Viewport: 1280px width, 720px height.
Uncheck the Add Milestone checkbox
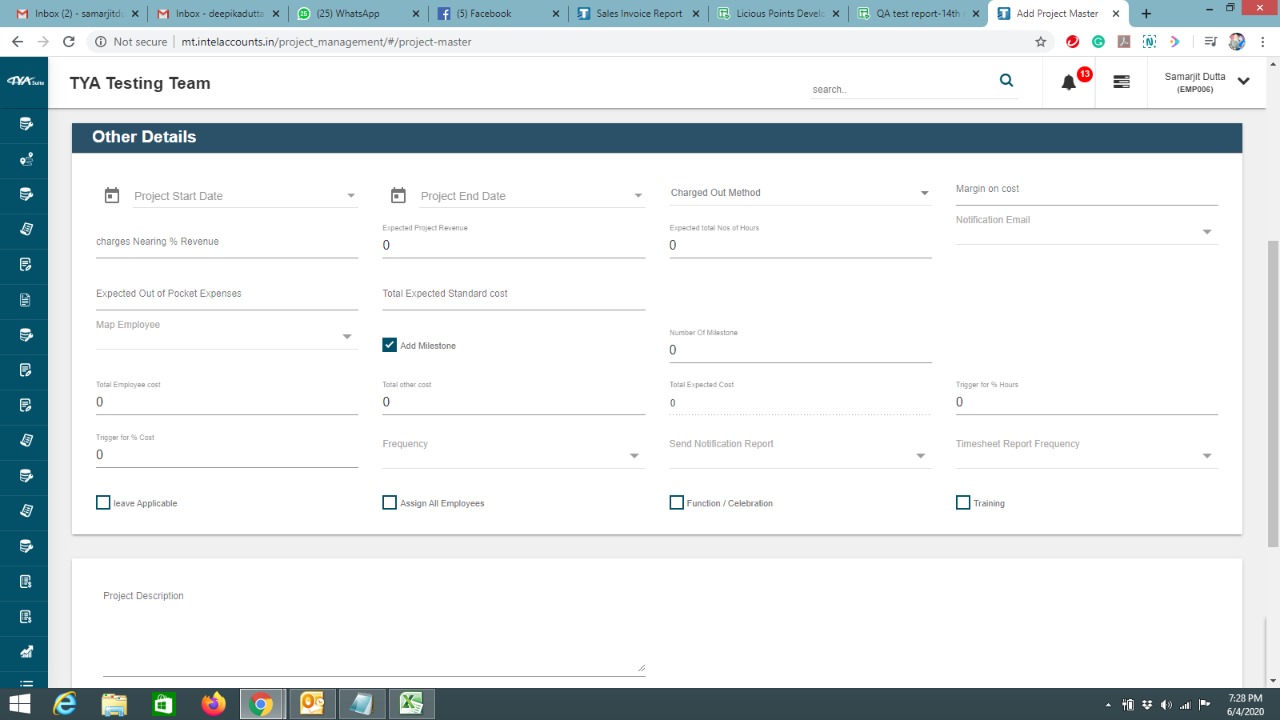(x=390, y=345)
